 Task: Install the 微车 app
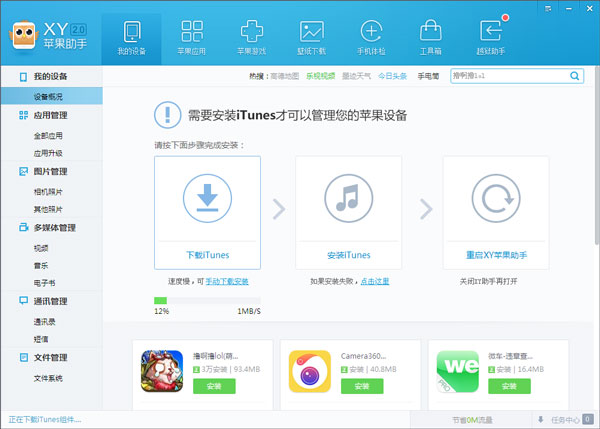(509, 386)
